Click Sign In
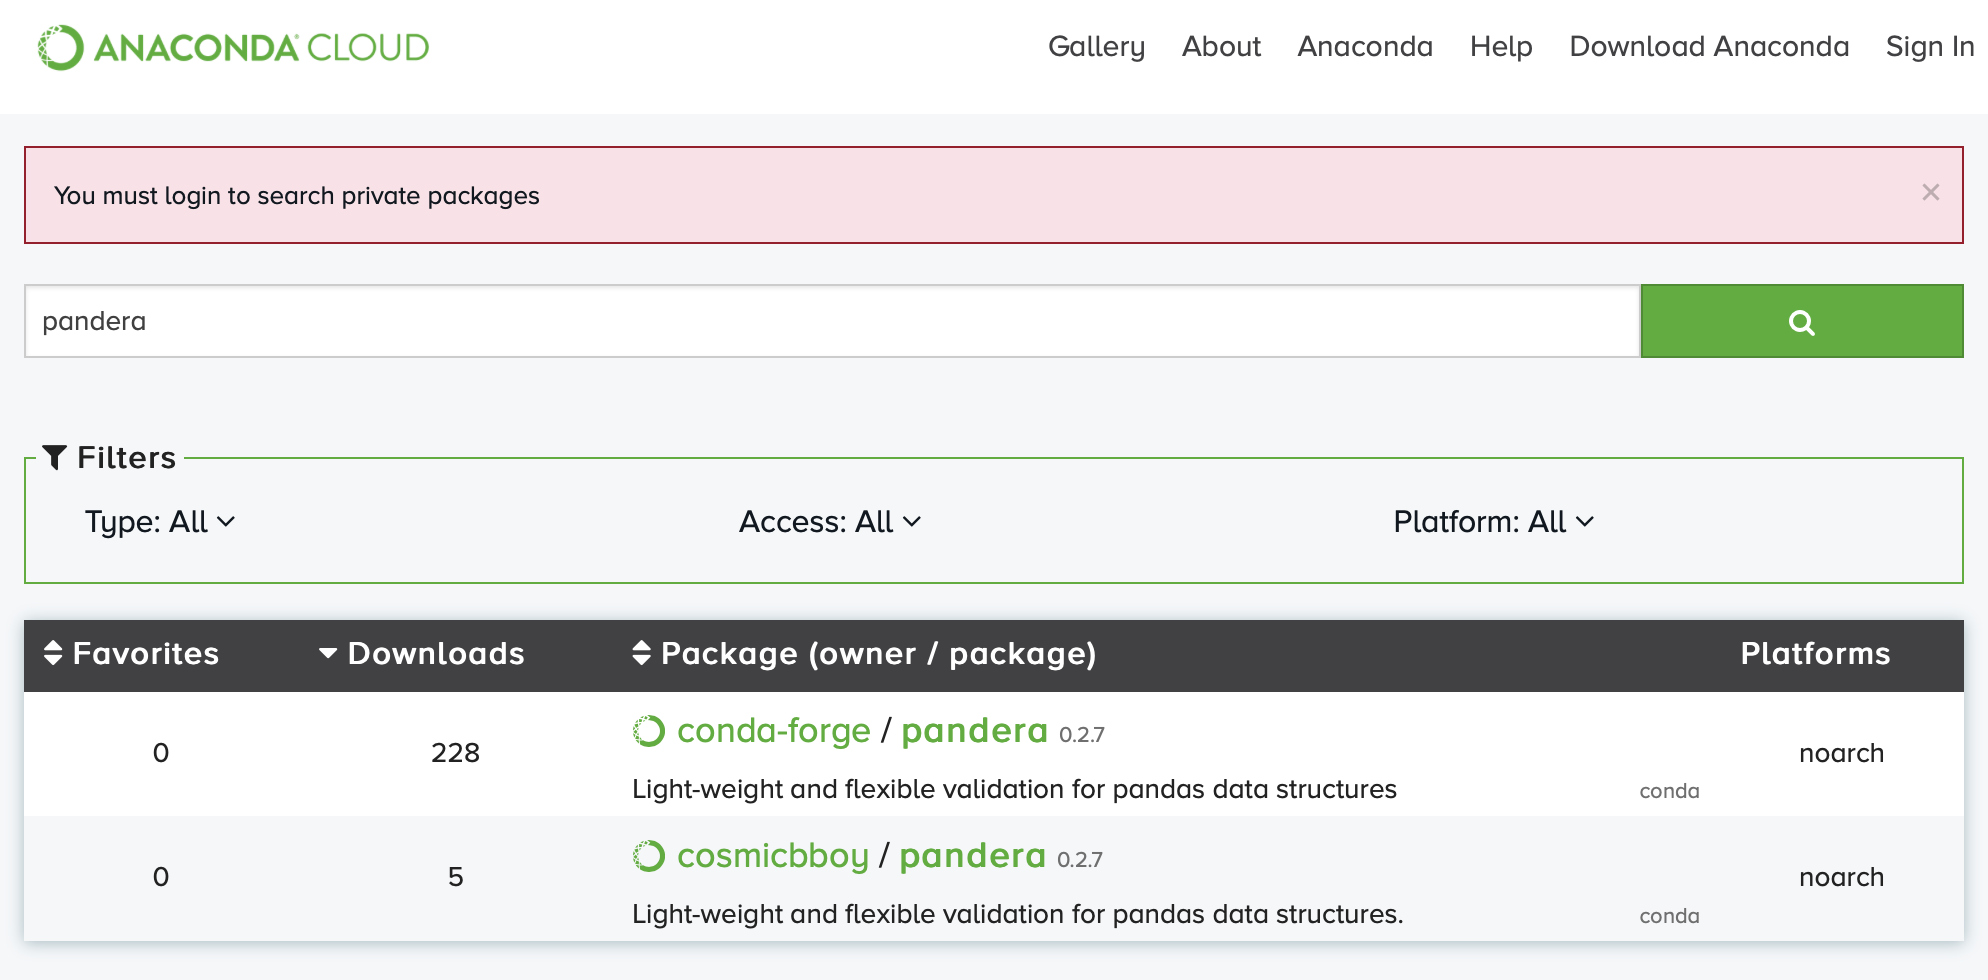Screen dimensions: 1988x980 click(x=1928, y=46)
